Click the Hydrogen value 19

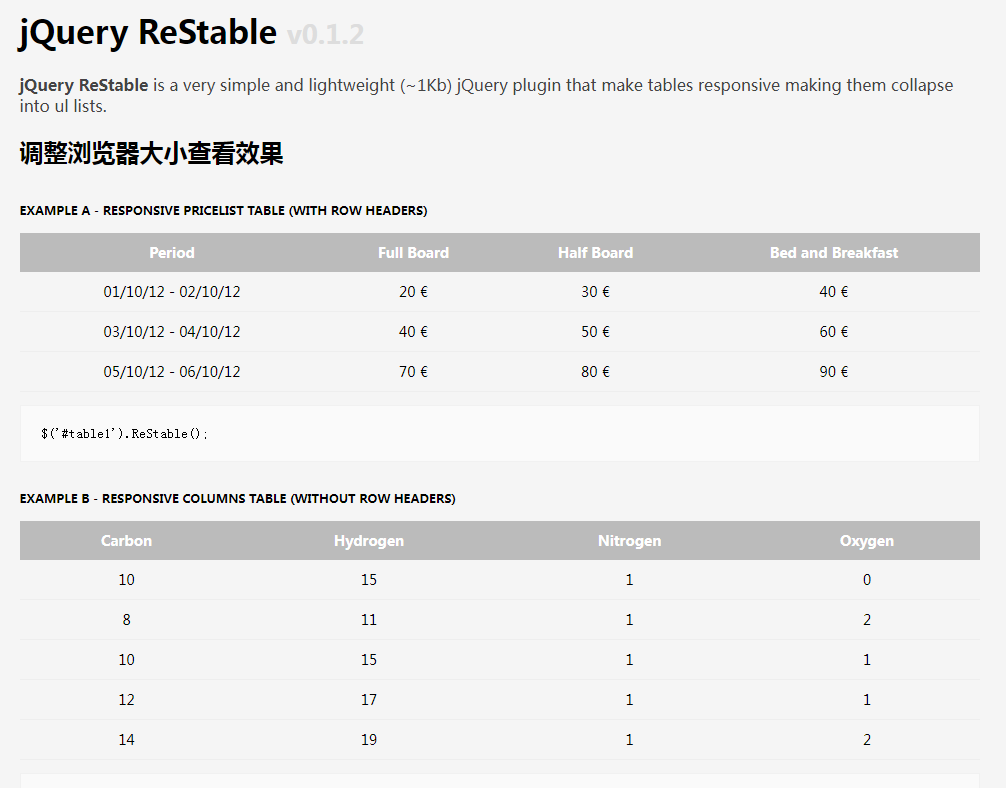[x=369, y=740]
